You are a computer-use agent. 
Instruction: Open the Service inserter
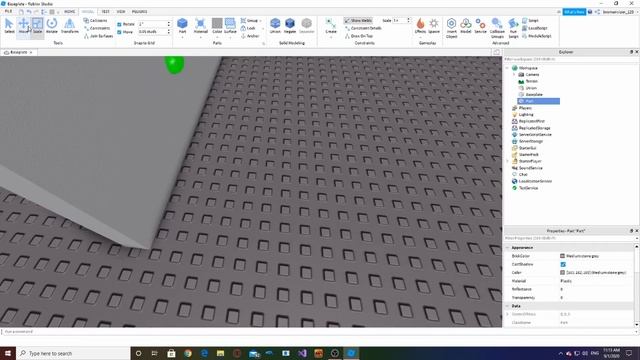[x=480, y=26]
